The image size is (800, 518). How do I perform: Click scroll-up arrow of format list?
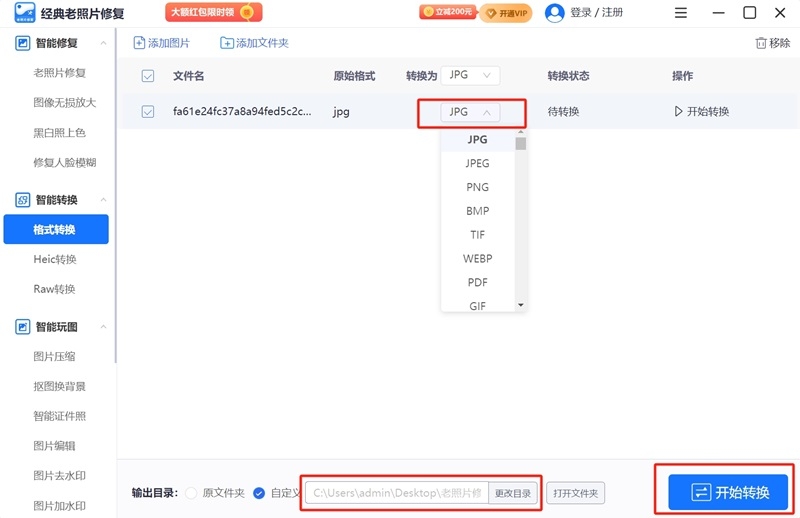point(520,133)
